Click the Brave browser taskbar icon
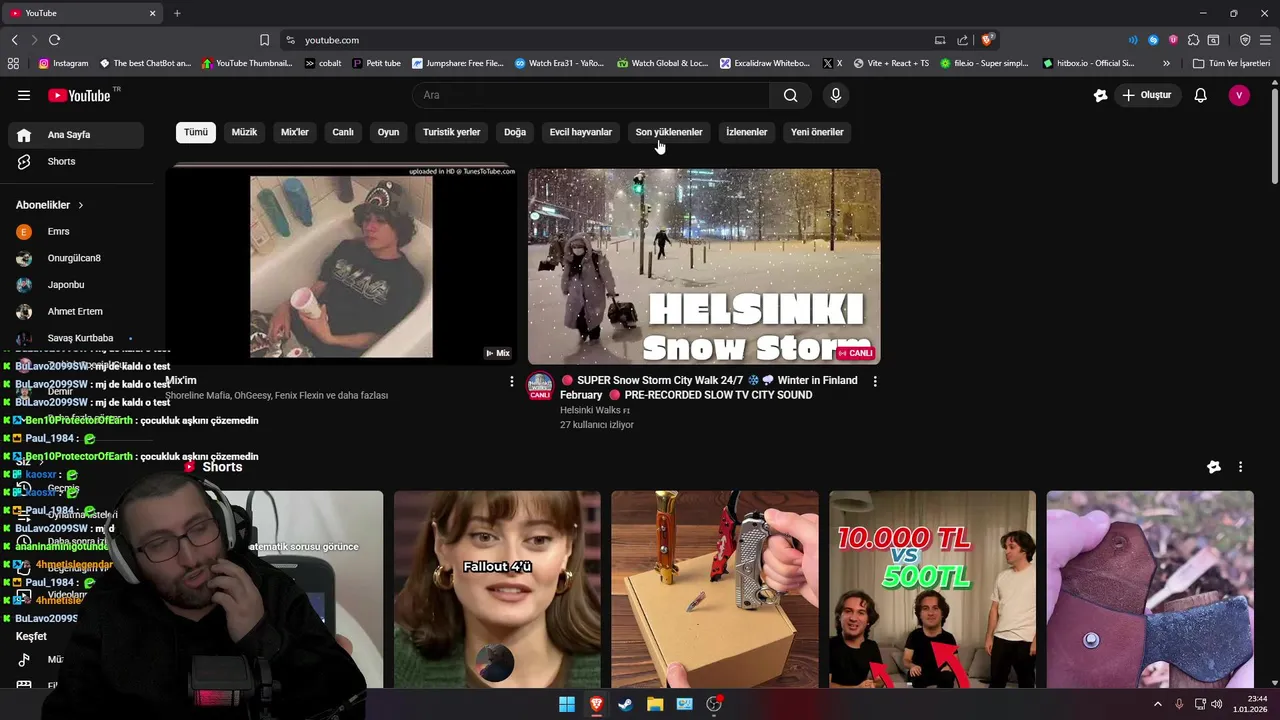Viewport: 1280px width, 720px height. pos(596,704)
